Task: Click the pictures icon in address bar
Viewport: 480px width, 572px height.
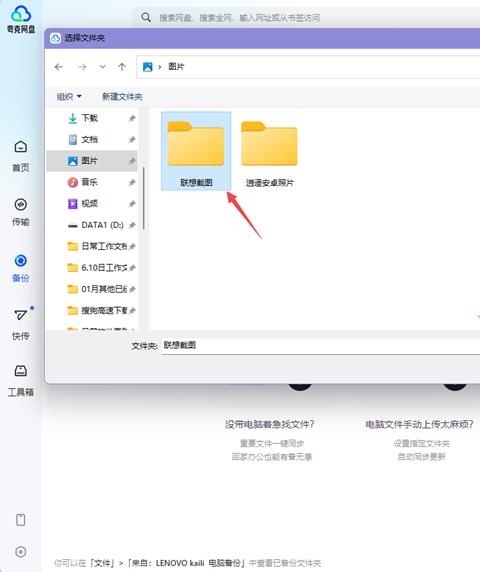Action: [x=148, y=67]
